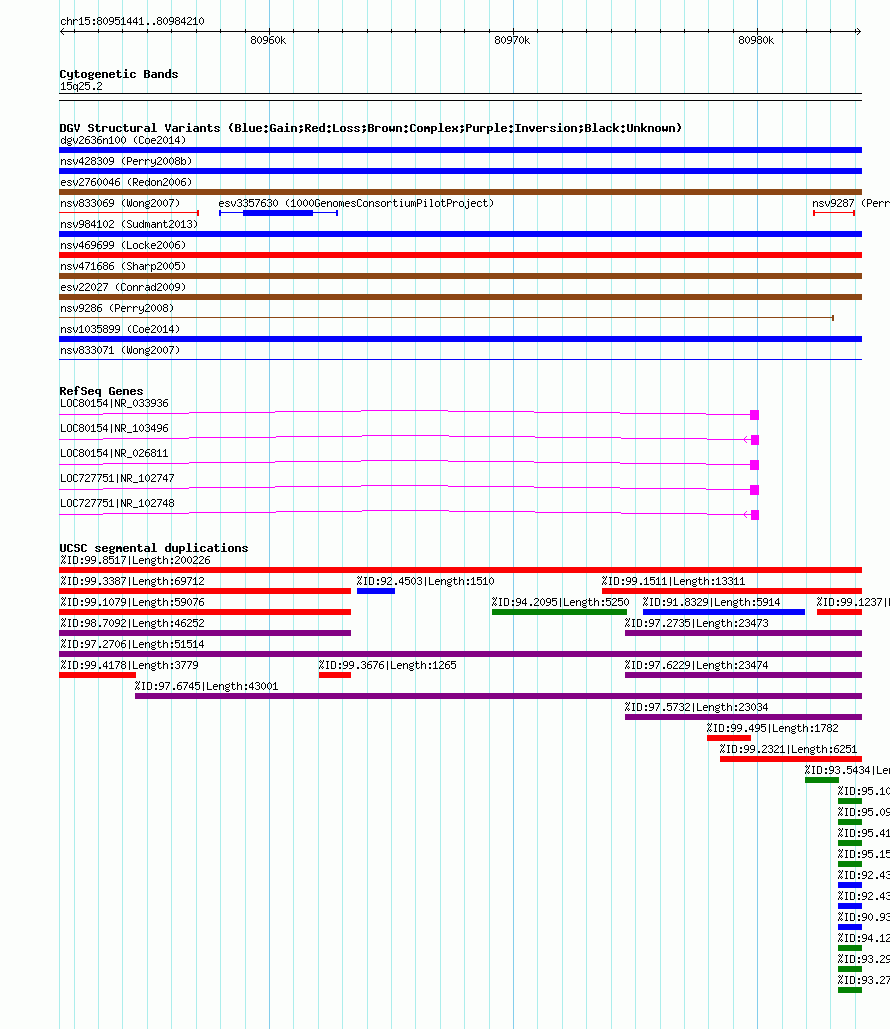
Task: Click the %ID:90.93 duplication label
Action: 864,917
